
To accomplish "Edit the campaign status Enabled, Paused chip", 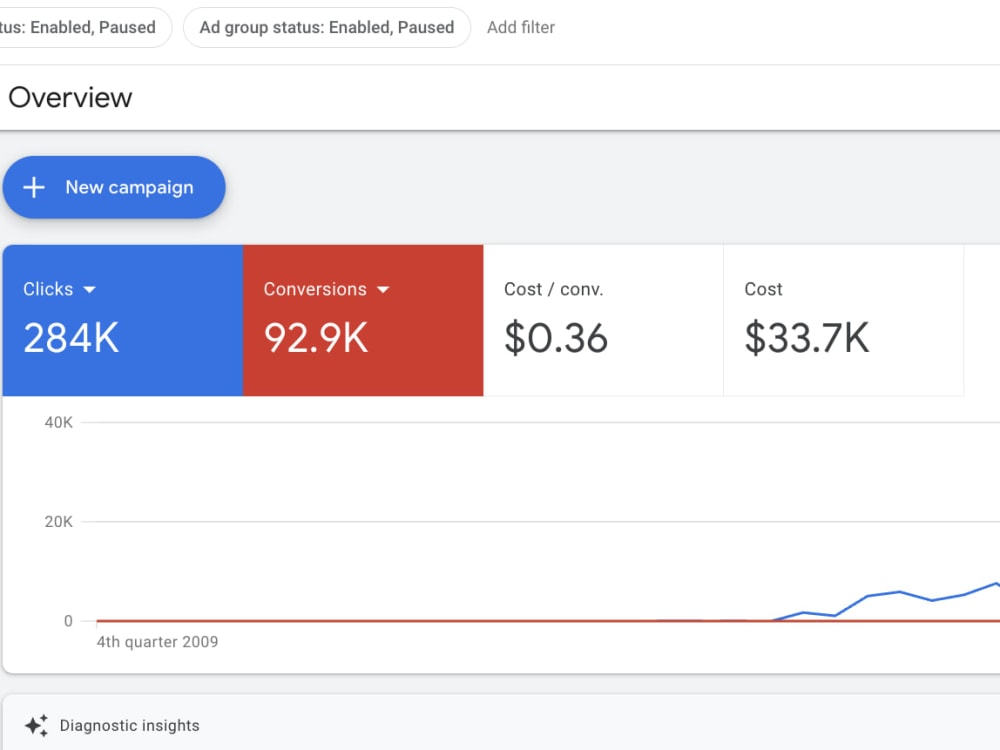I will click(80, 27).
